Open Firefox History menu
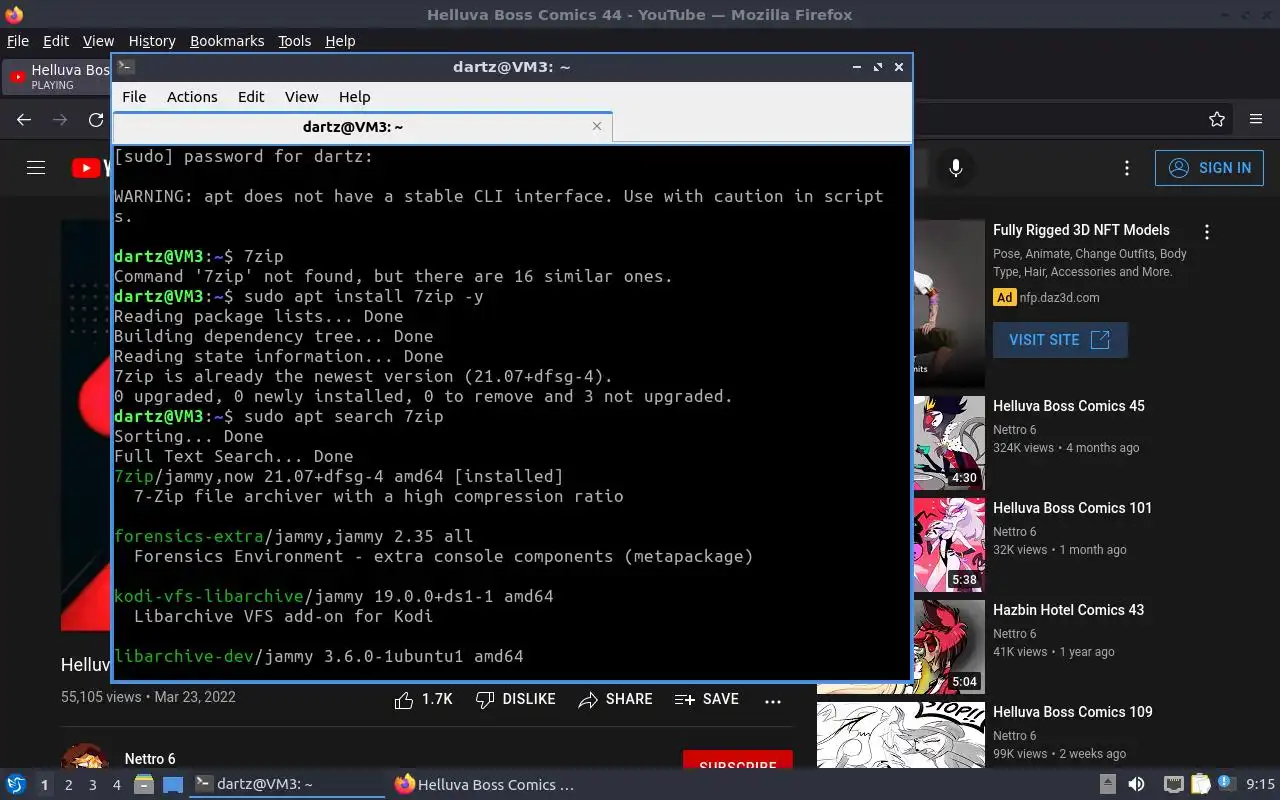1280x800 pixels. [152, 41]
